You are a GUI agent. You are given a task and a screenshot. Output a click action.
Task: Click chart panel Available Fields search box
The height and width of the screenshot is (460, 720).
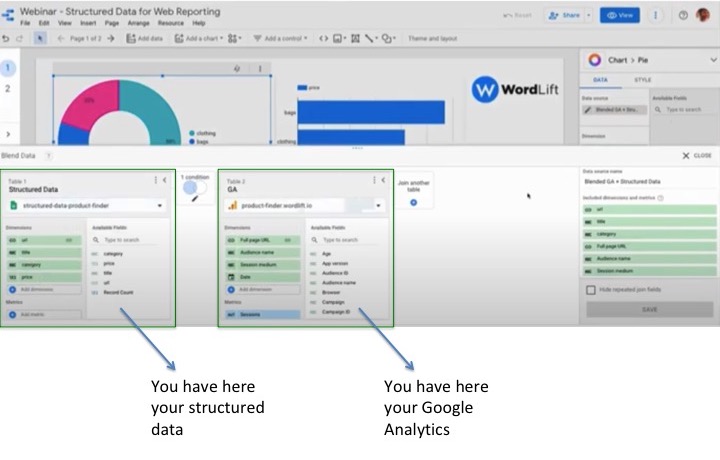[x=683, y=110]
